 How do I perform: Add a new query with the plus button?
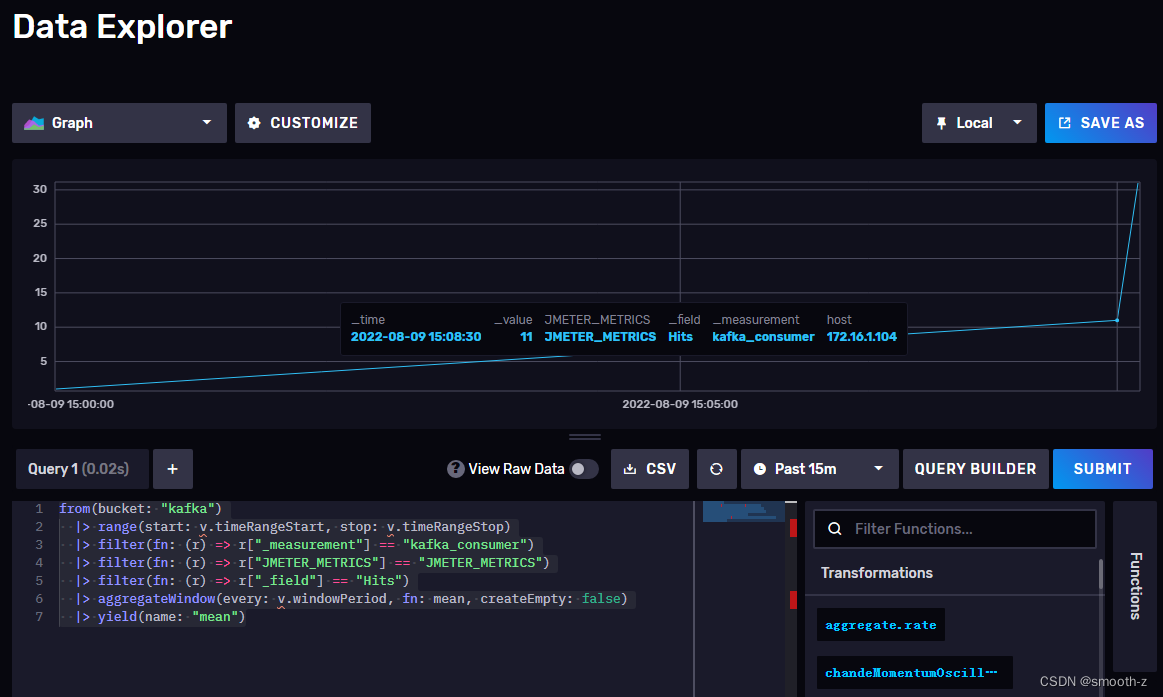172,468
